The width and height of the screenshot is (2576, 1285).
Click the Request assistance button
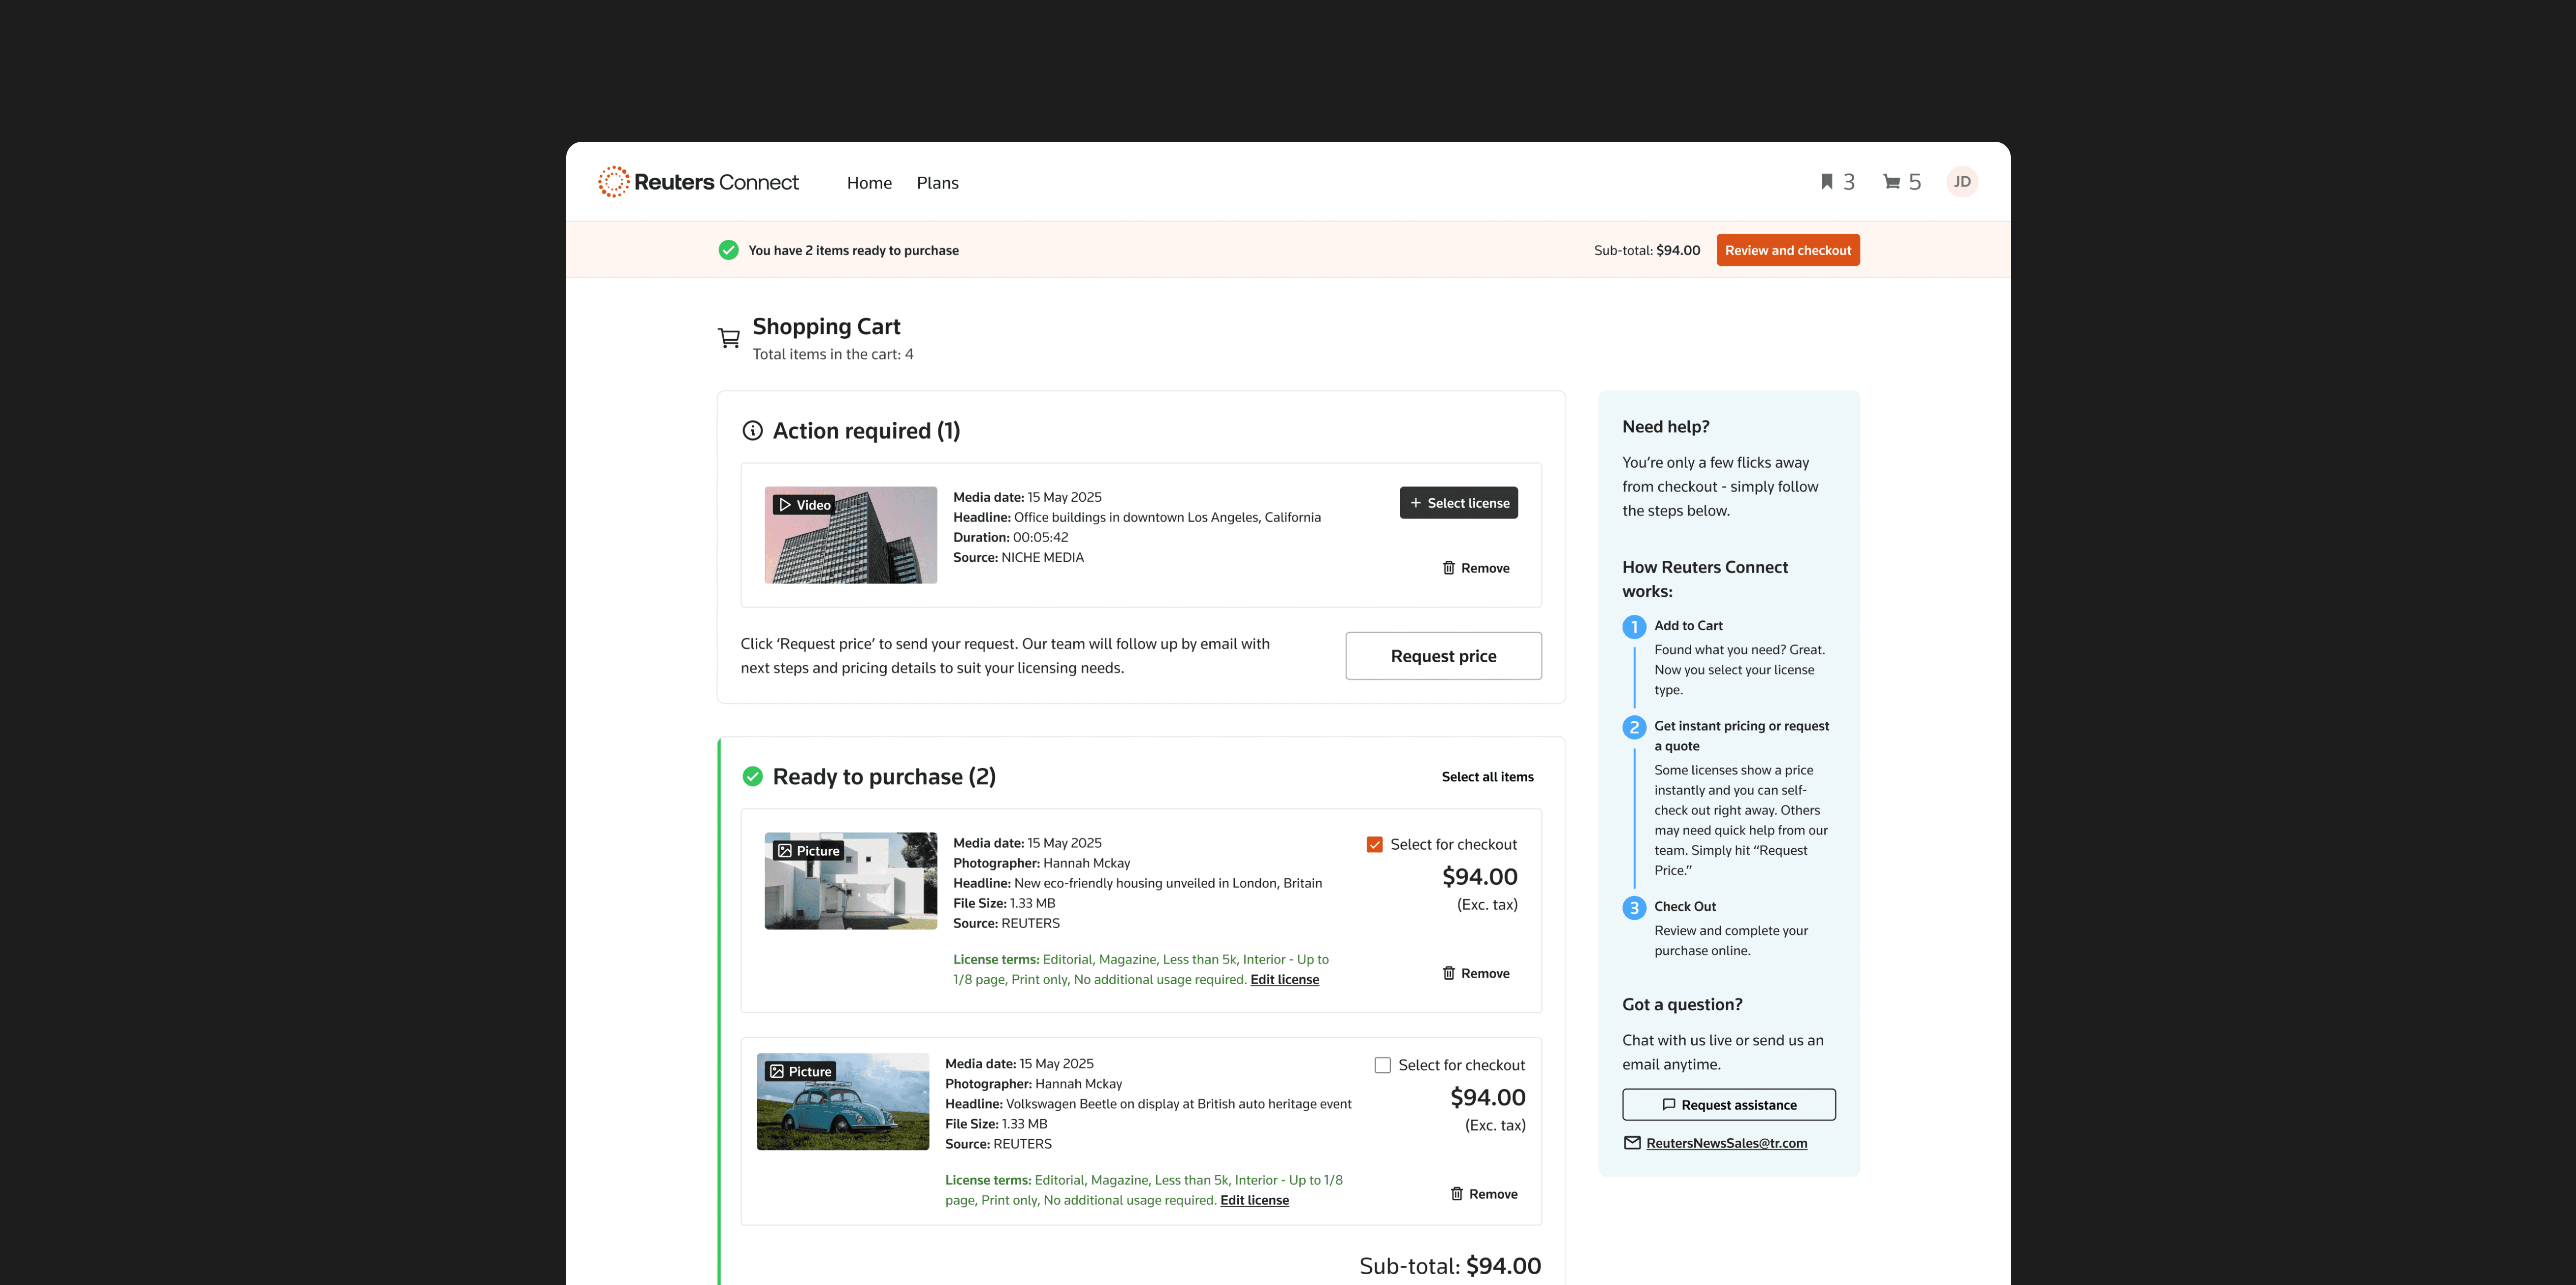[x=1729, y=1105]
